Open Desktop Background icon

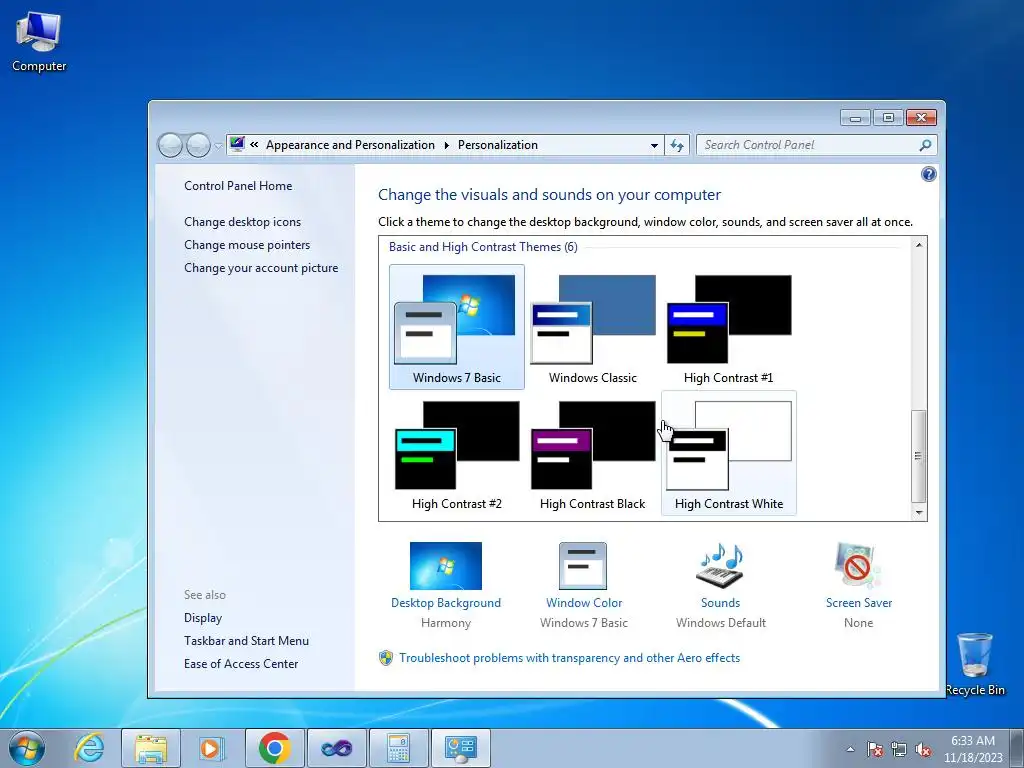pyautogui.click(x=446, y=566)
